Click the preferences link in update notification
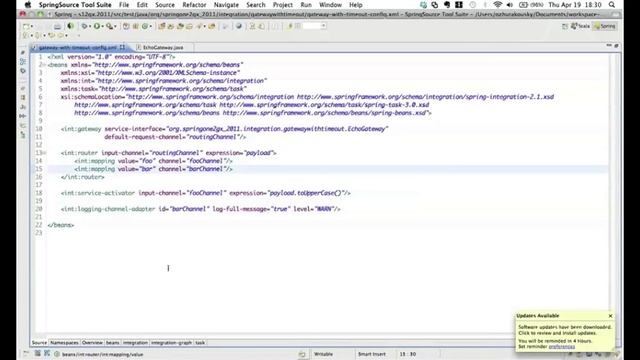This screenshot has height=360, width=640. coord(562,347)
